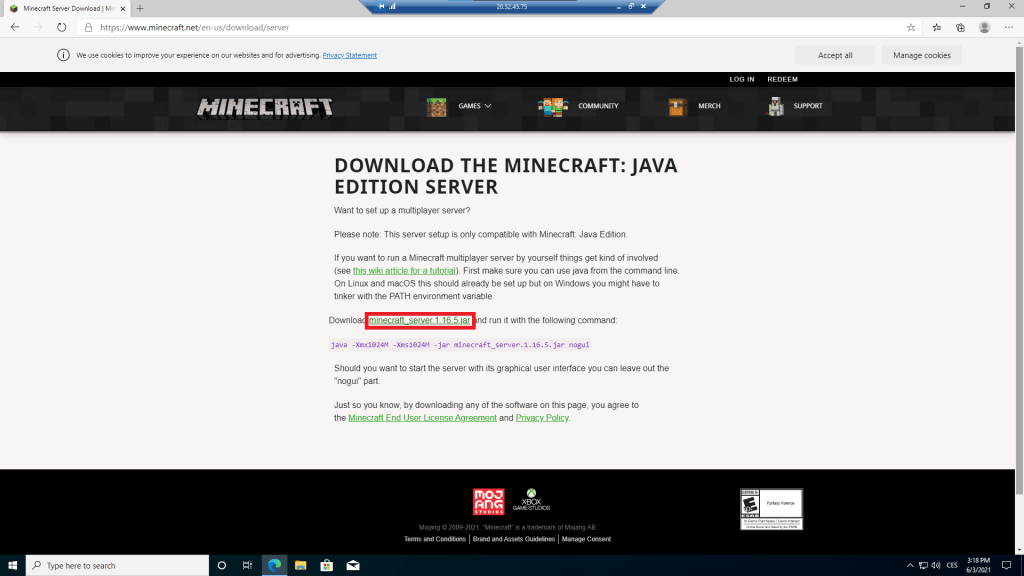Download the minecraft_server.1.16.5.jar file link
Image resolution: width=1024 pixels, height=576 pixels.
coord(419,320)
